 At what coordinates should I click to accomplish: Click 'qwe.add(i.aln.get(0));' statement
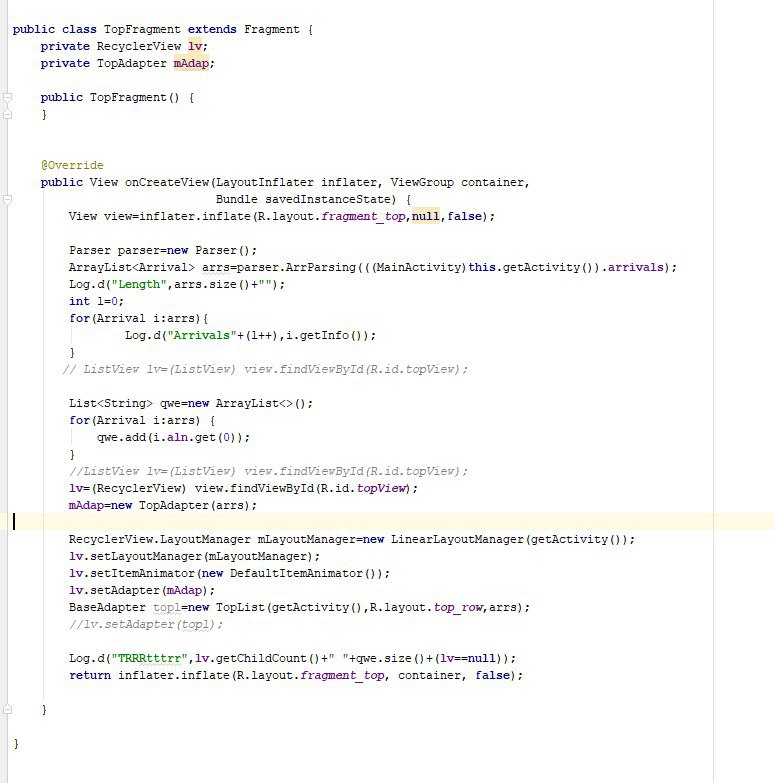(x=173, y=437)
